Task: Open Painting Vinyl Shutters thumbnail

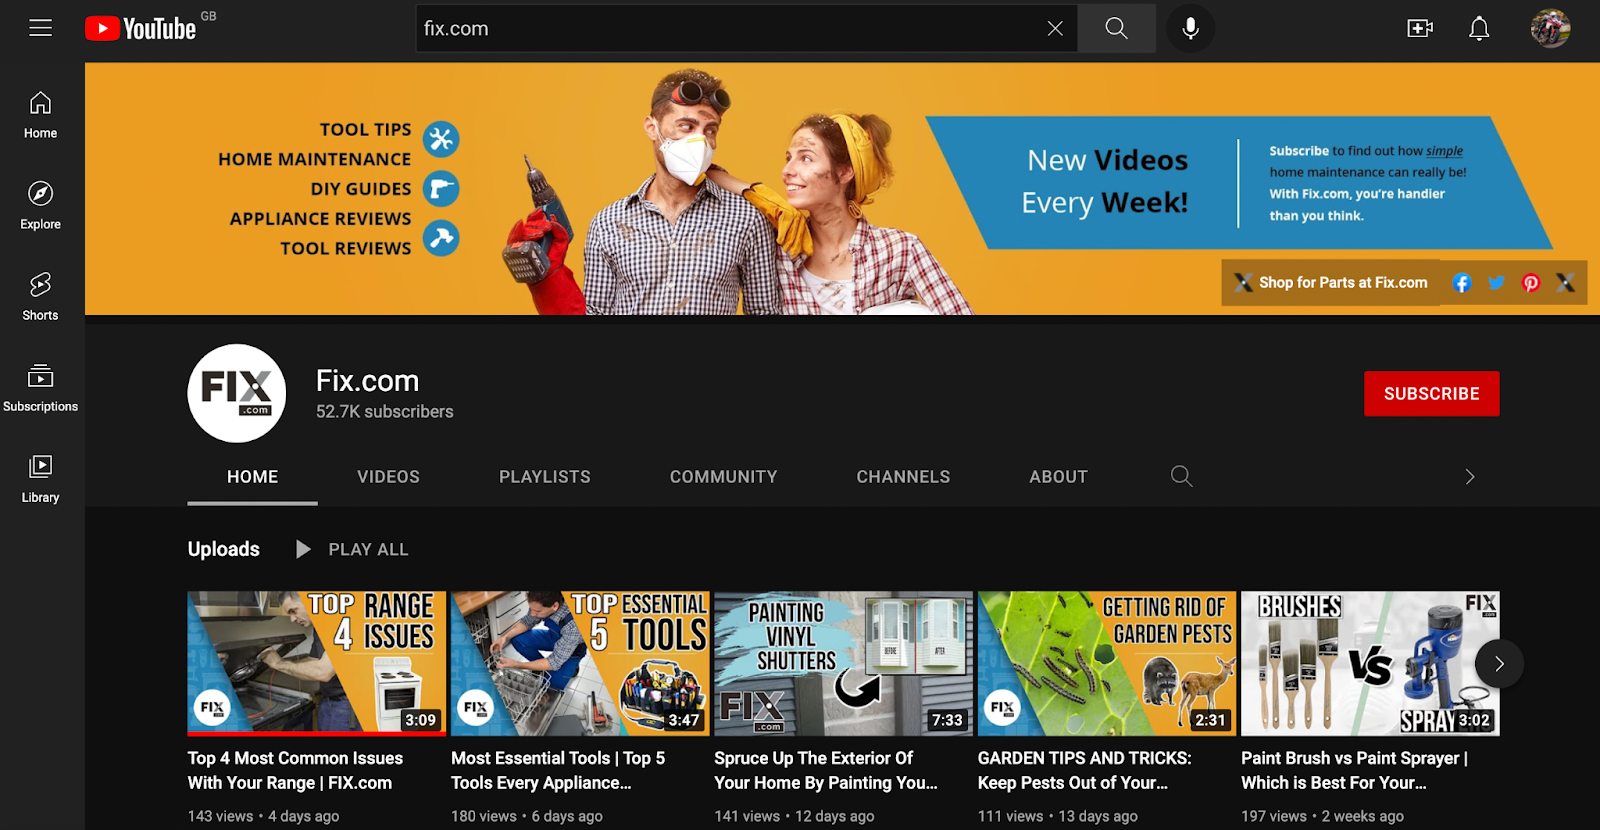Action: [843, 663]
